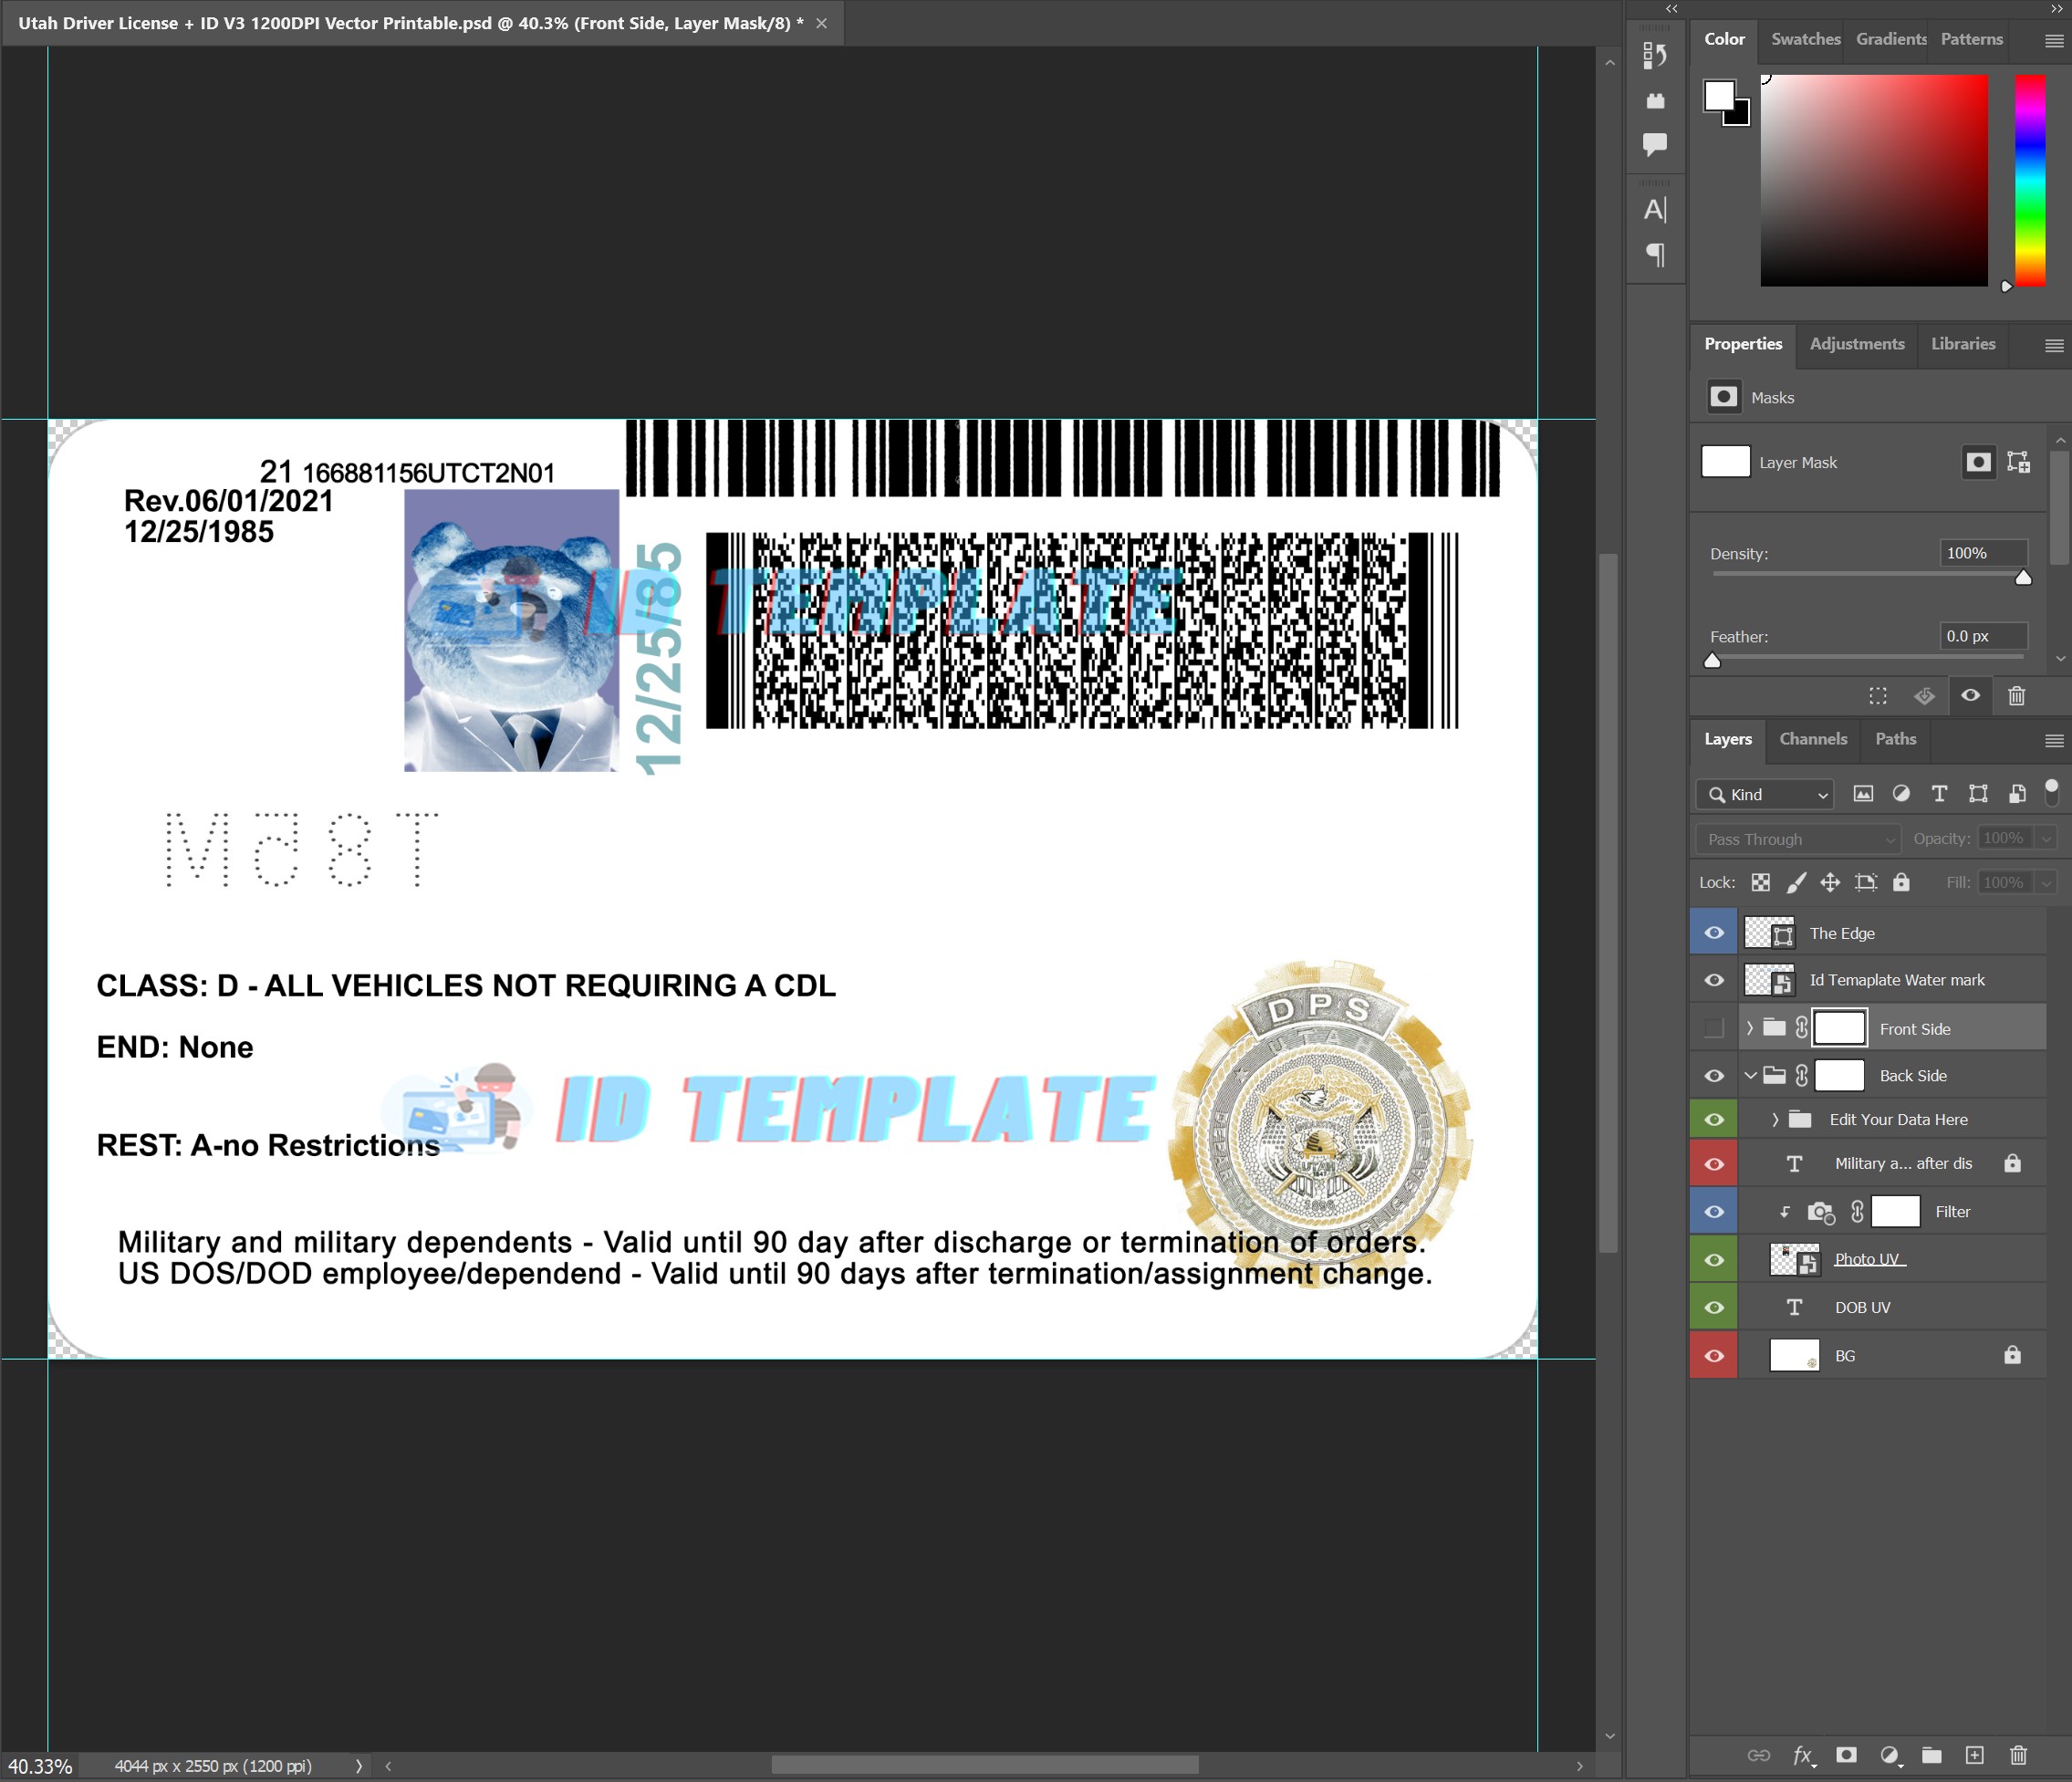Filter layers by adjustment layers icon
Viewport: 2072px width, 1782px height.
tap(1901, 794)
